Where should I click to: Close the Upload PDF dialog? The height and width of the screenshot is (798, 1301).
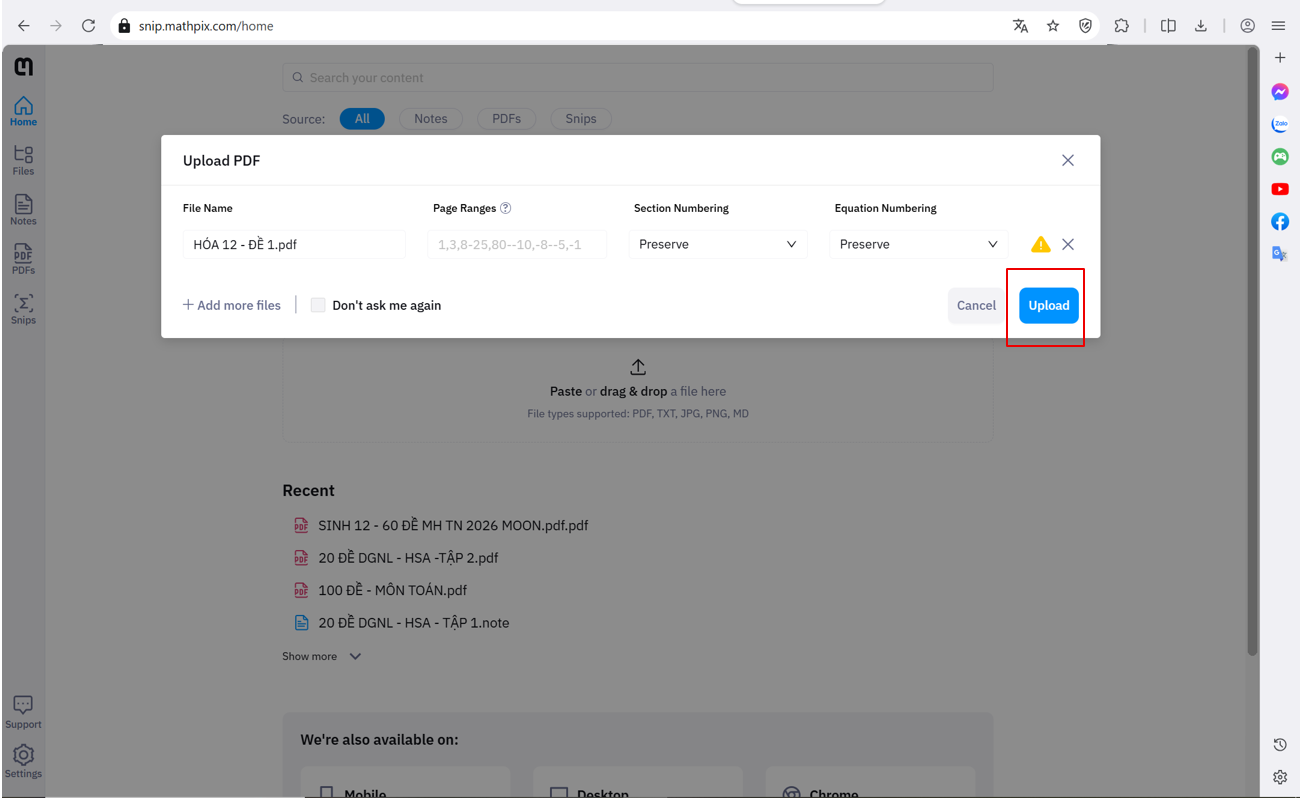tap(1068, 160)
